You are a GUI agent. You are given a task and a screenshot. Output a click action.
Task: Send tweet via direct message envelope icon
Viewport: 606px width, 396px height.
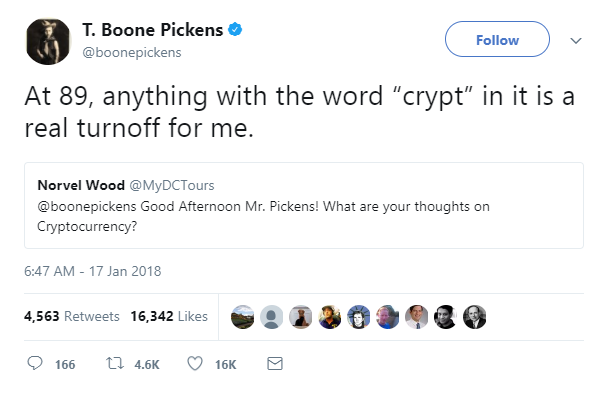(275, 364)
